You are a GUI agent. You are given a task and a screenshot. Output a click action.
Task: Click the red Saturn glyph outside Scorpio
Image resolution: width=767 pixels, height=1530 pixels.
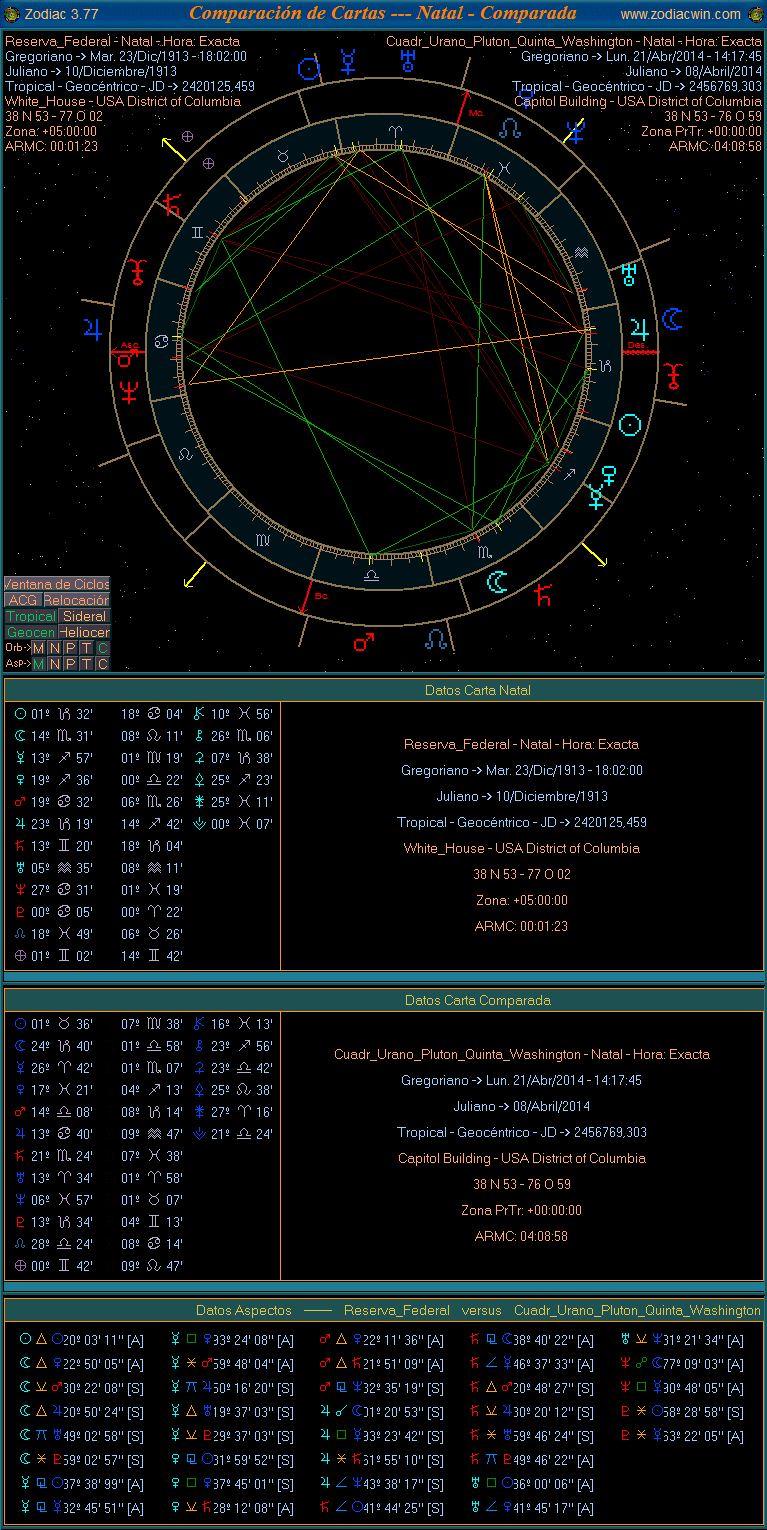(542, 596)
